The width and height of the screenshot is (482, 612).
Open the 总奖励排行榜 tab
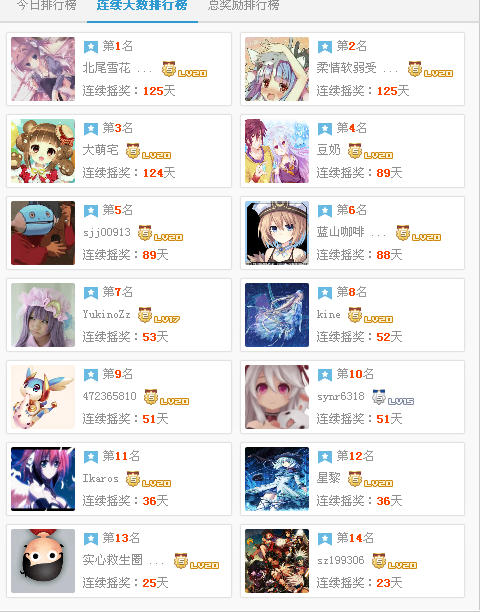click(244, 5)
